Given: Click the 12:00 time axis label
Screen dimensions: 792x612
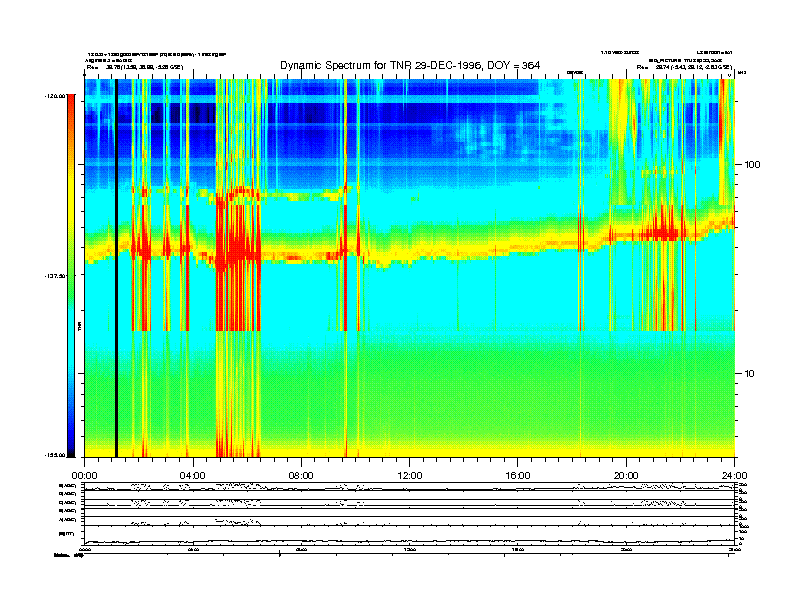Looking at the screenshot, I should (410, 476).
